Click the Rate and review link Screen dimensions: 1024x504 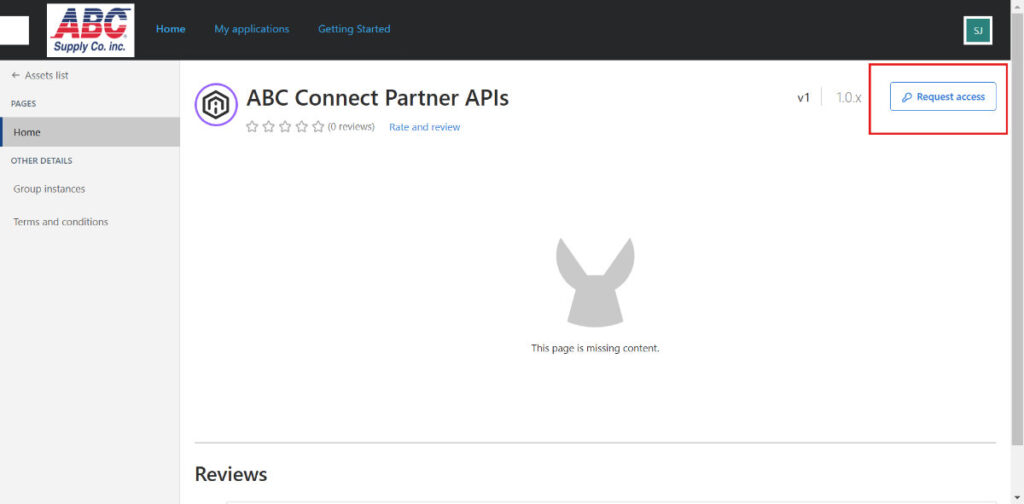tap(424, 127)
